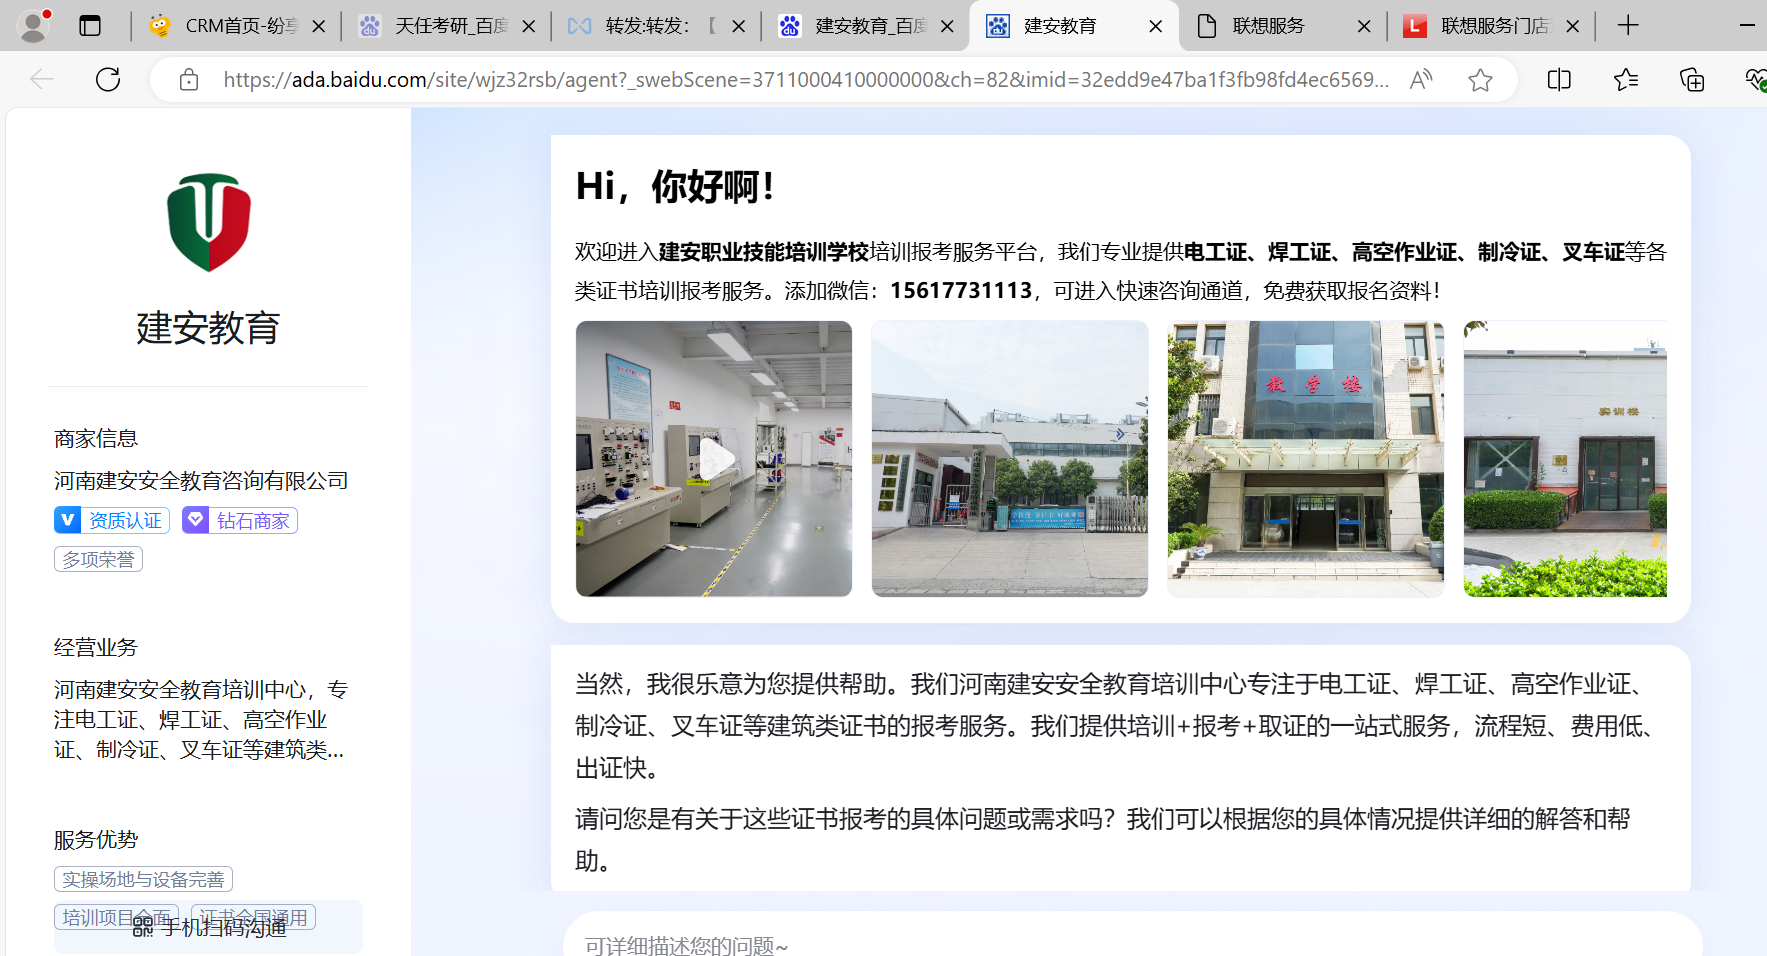Switch to the 转发:转发 tab
The height and width of the screenshot is (956, 1767).
click(655, 26)
